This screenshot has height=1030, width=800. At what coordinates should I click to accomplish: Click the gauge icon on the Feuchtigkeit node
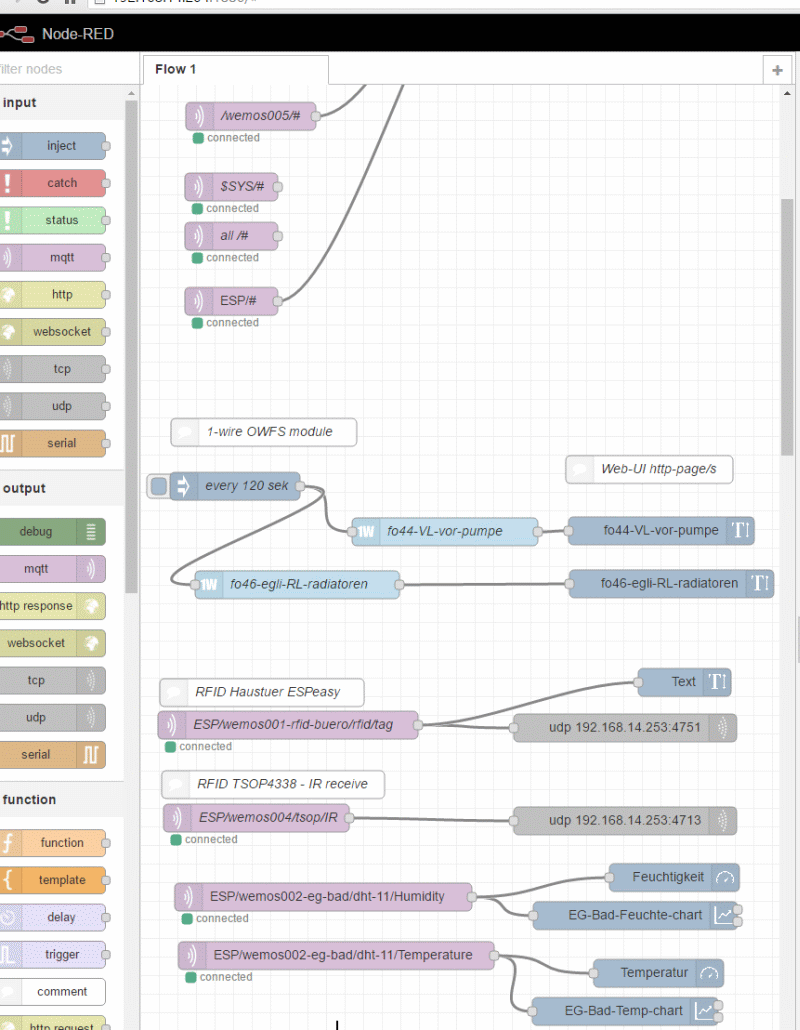pyautogui.click(x=725, y=878)
